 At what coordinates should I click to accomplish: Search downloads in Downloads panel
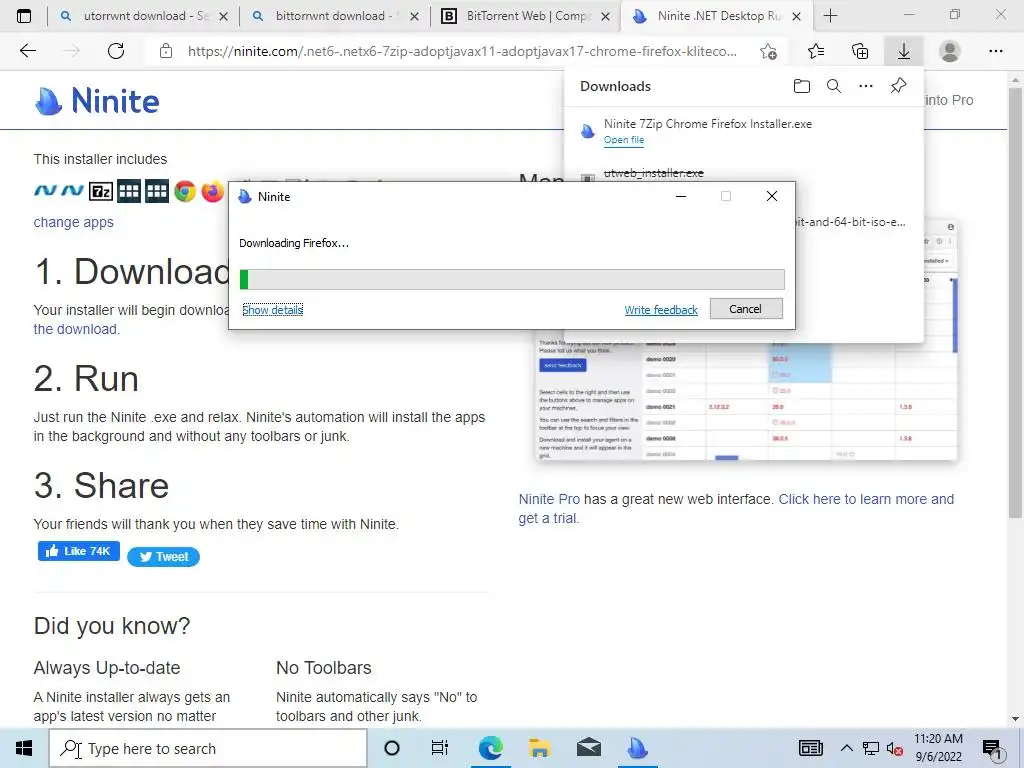tap(834, 86)
